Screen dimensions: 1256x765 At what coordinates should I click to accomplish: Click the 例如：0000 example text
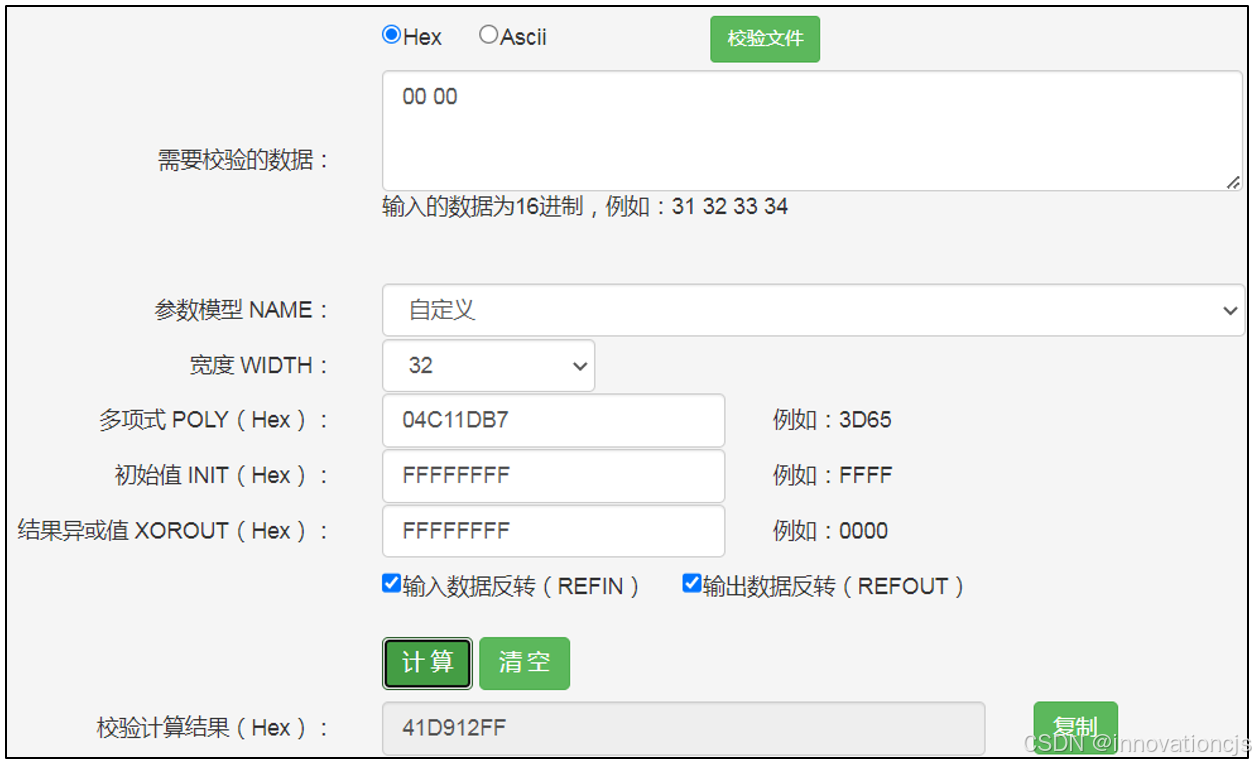click(830, 531)
